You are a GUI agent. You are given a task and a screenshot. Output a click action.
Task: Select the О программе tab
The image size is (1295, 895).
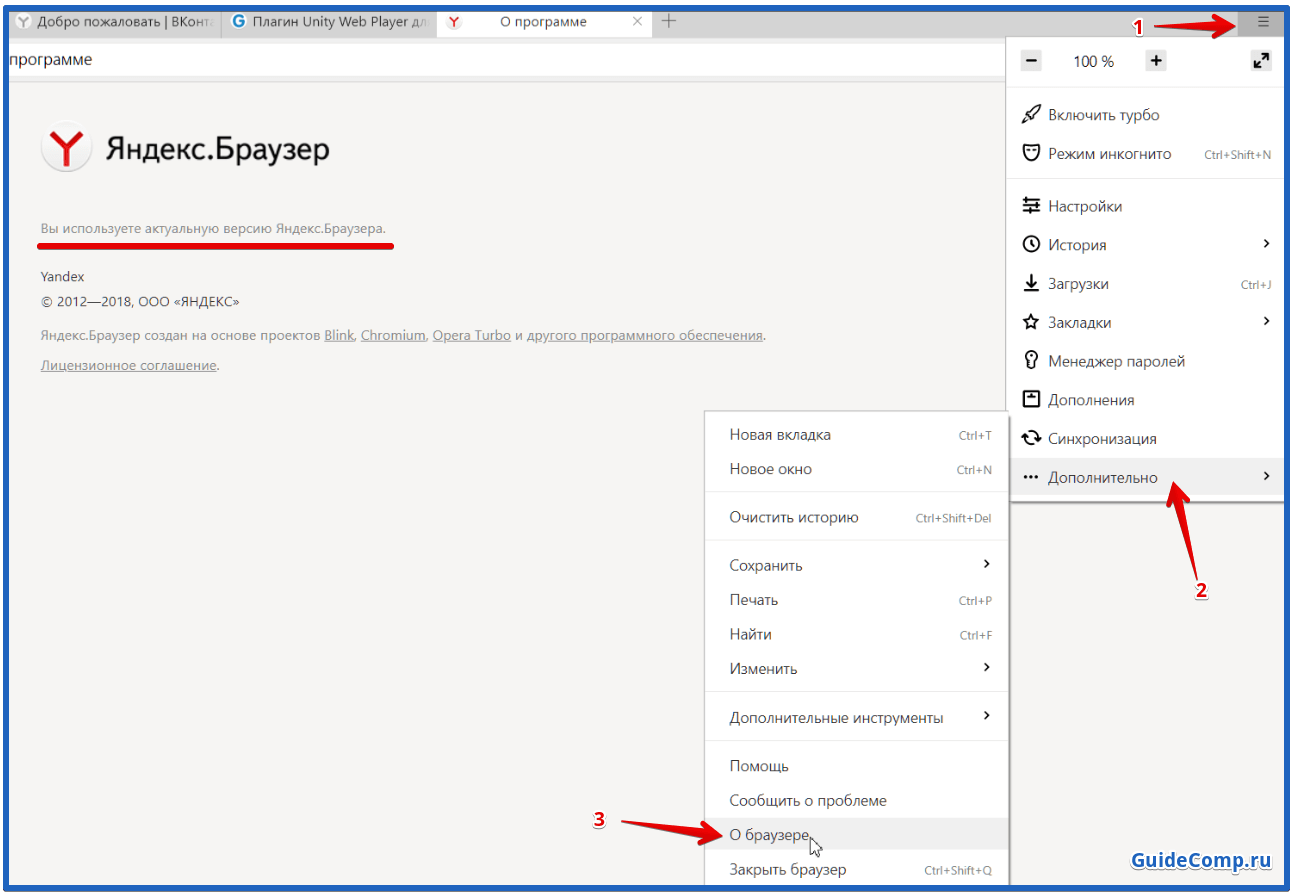(x=545, y=21)
